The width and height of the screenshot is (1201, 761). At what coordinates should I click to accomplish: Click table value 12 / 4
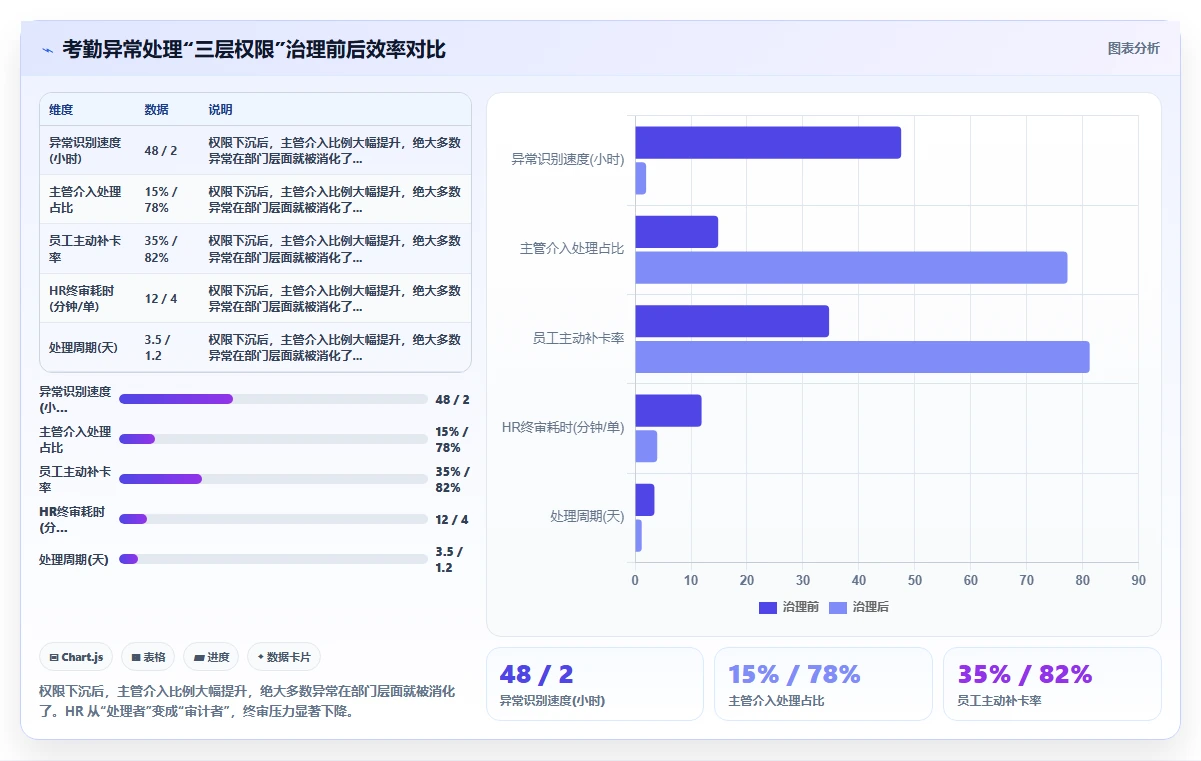(x=161, y=298)
